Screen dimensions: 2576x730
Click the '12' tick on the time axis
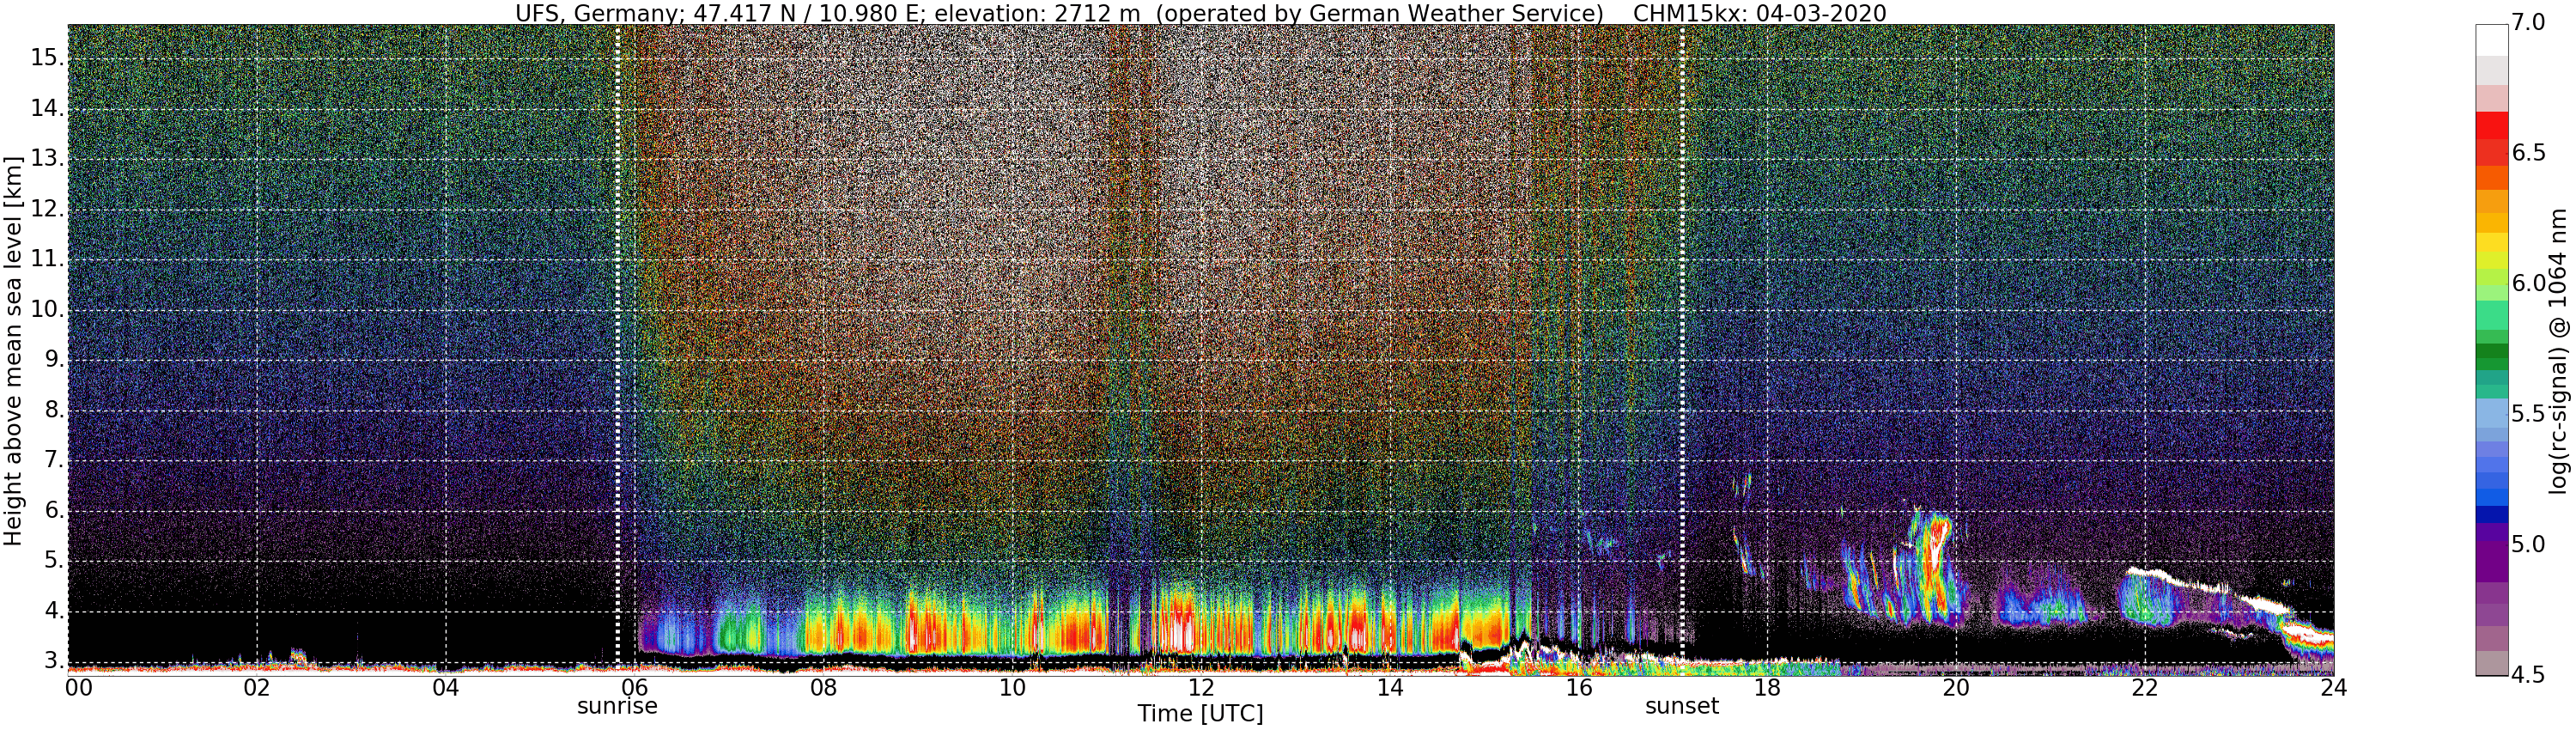point(1201,688)
